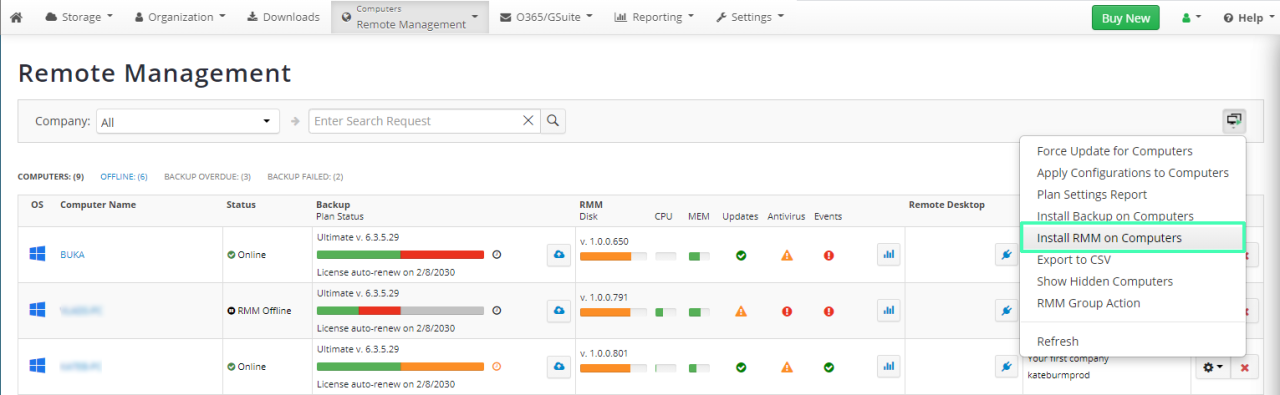Viewport: 1280px width, 395px height.
Task: Open the Help dropdown
Action: tap(1248, 18)
